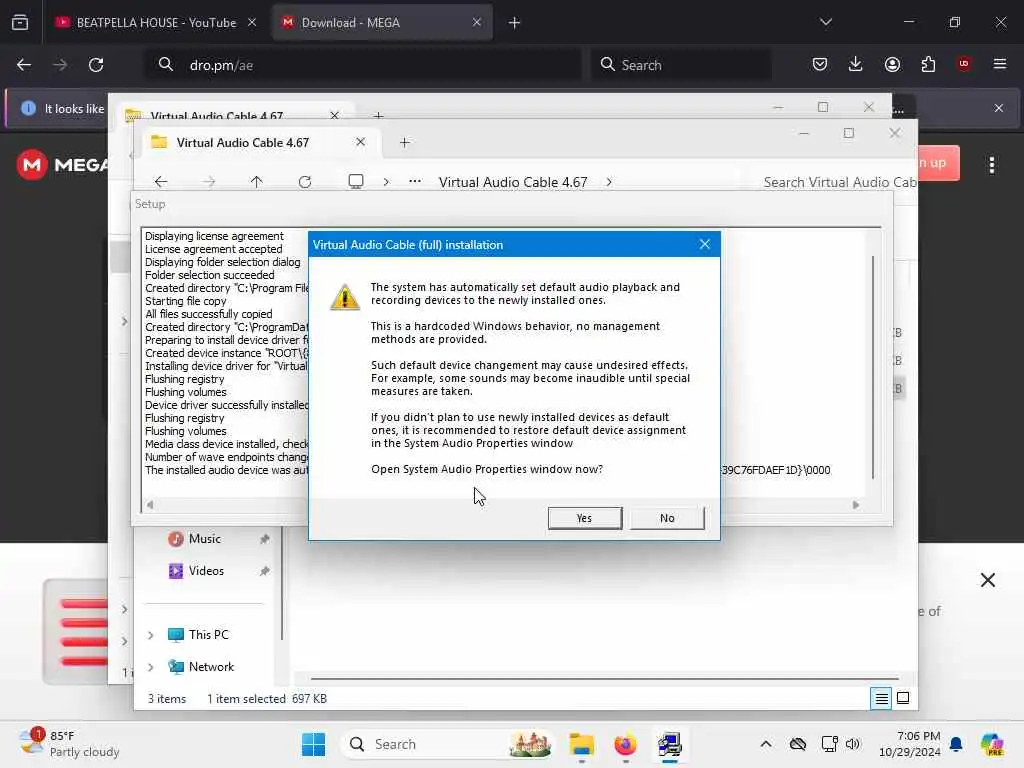The height and width of the screenshot is (768, 1024).
Task: Click the MEGA logo
Action: [x=62, y=164]
